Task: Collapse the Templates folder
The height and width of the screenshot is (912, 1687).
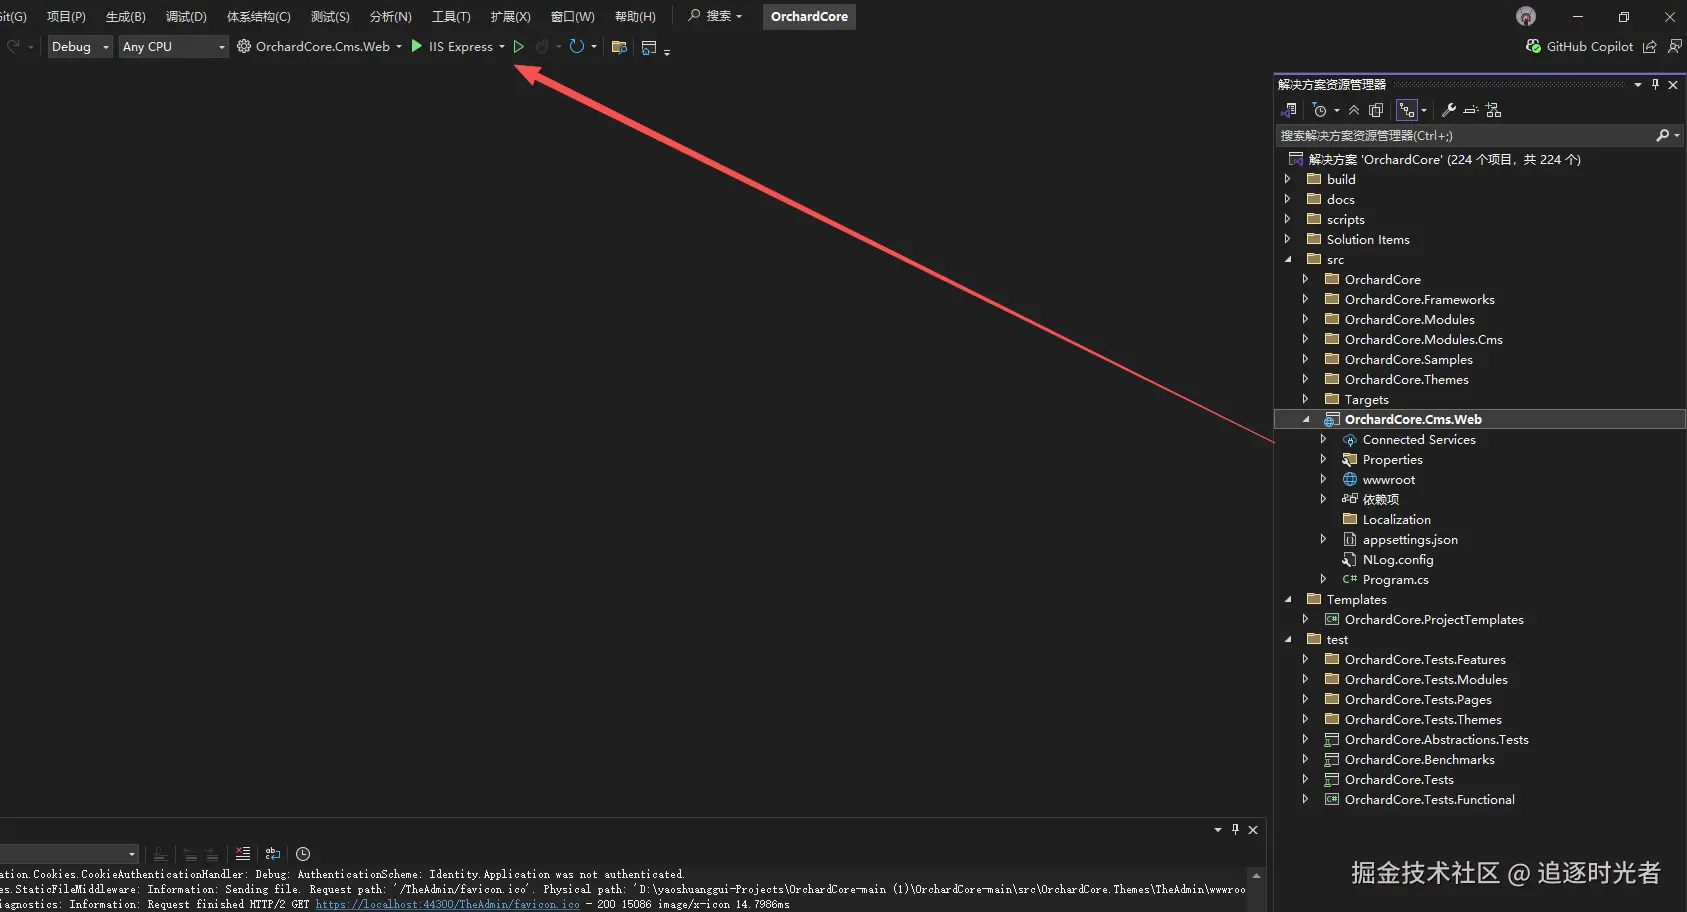Action: tap(1288, 599)
